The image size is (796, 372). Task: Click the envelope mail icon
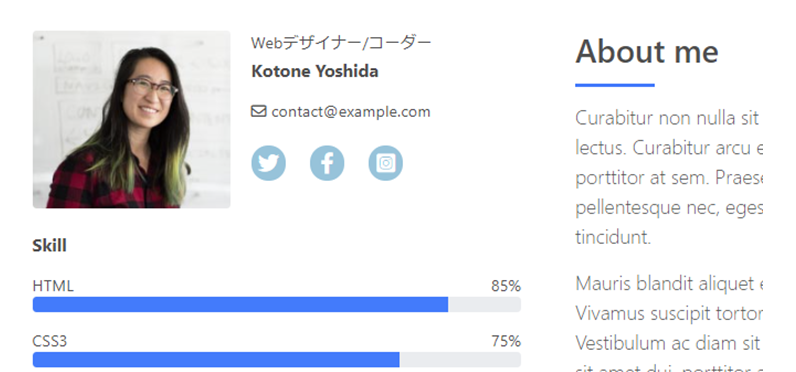click(258, 111)
